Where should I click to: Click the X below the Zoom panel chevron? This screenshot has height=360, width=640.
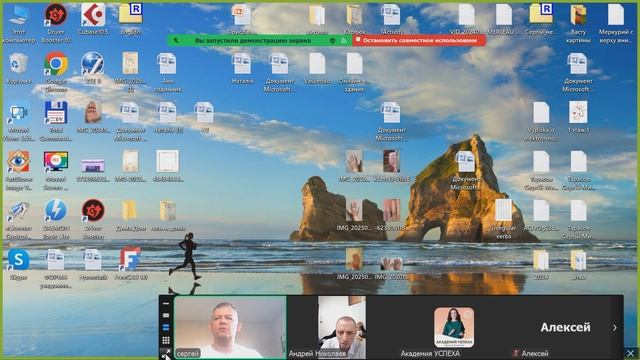(631, 353)
